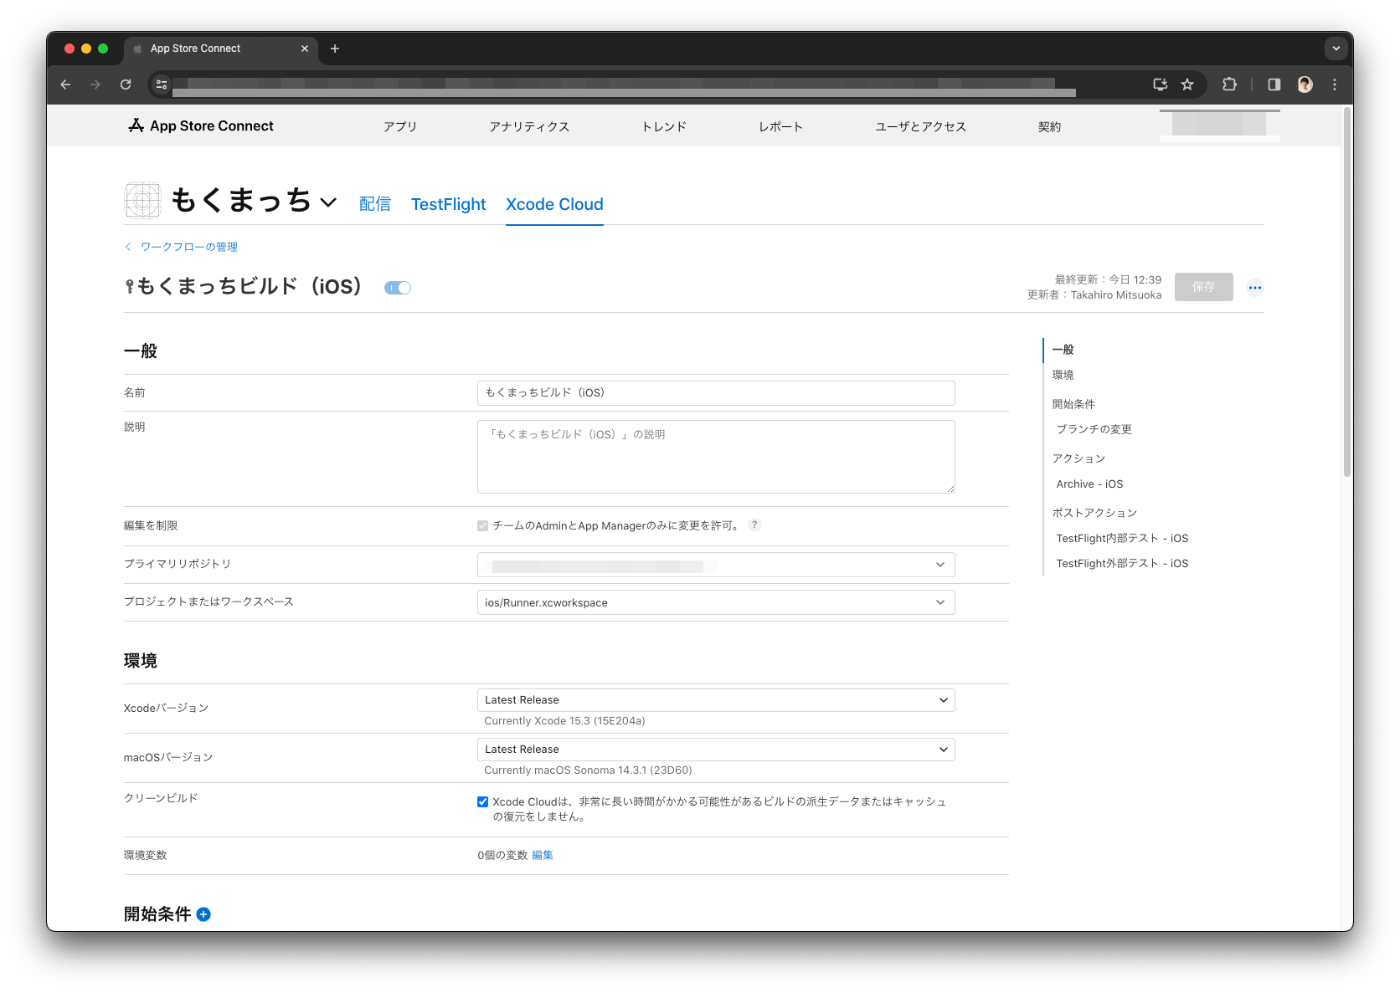1400x993 pixels.
Task: Click 編集 link for environment variables
Action: pos(542,855)
